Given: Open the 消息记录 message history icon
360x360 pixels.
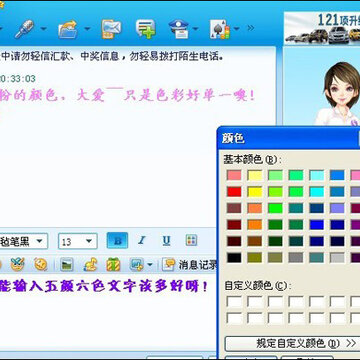Looking at the screenshot, I should pos(169,265).
